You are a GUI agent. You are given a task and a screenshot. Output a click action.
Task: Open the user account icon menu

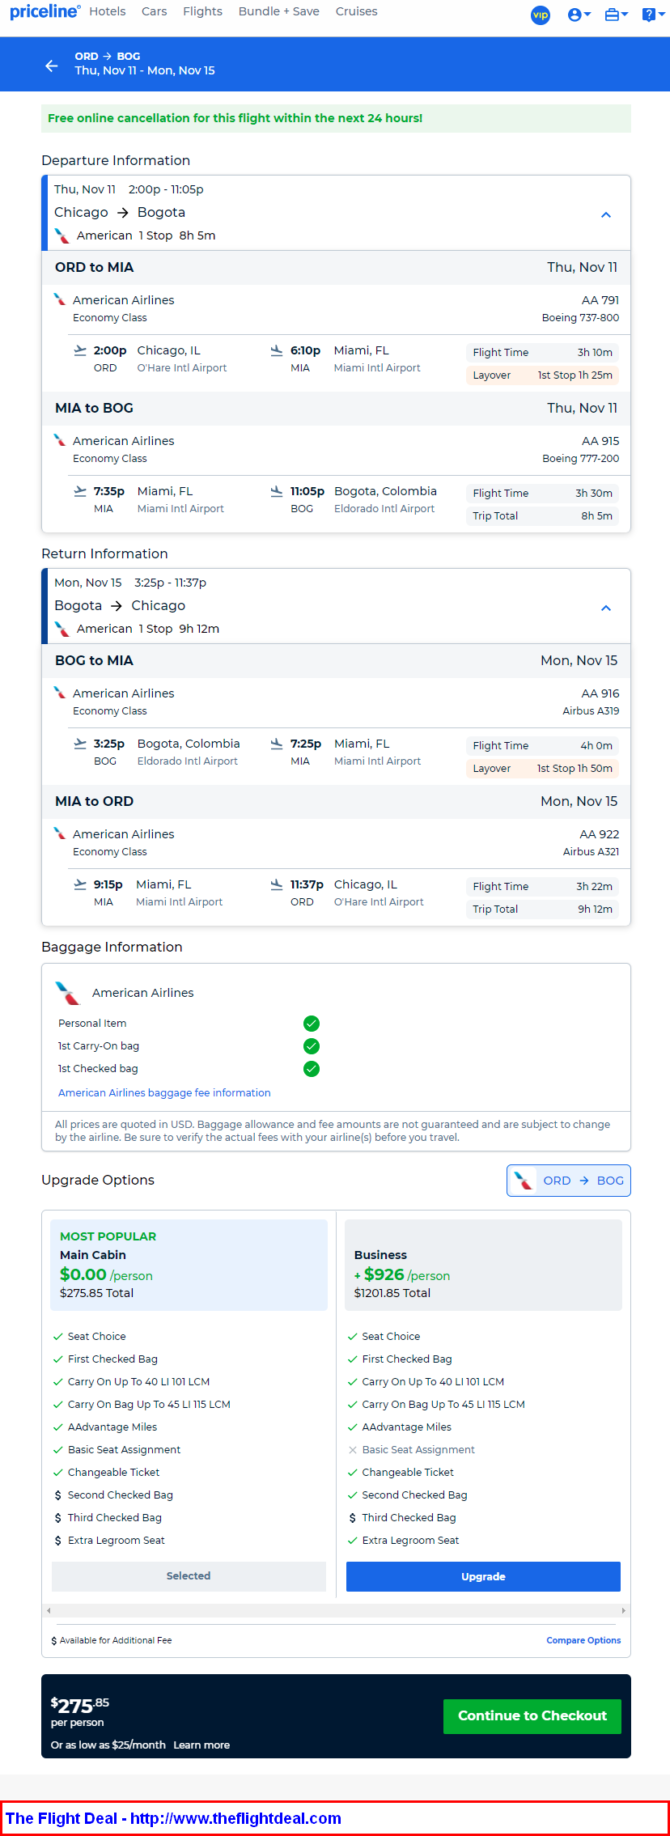pos(579,15)
